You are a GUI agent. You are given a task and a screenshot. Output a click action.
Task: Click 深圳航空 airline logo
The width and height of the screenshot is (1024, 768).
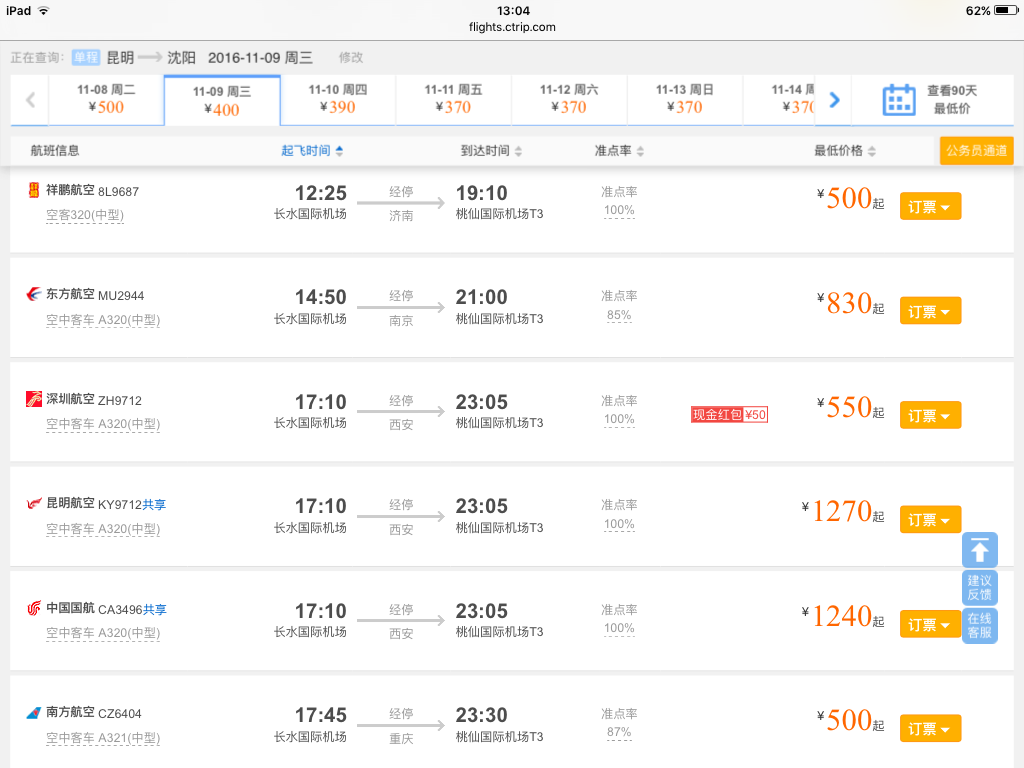33,398
